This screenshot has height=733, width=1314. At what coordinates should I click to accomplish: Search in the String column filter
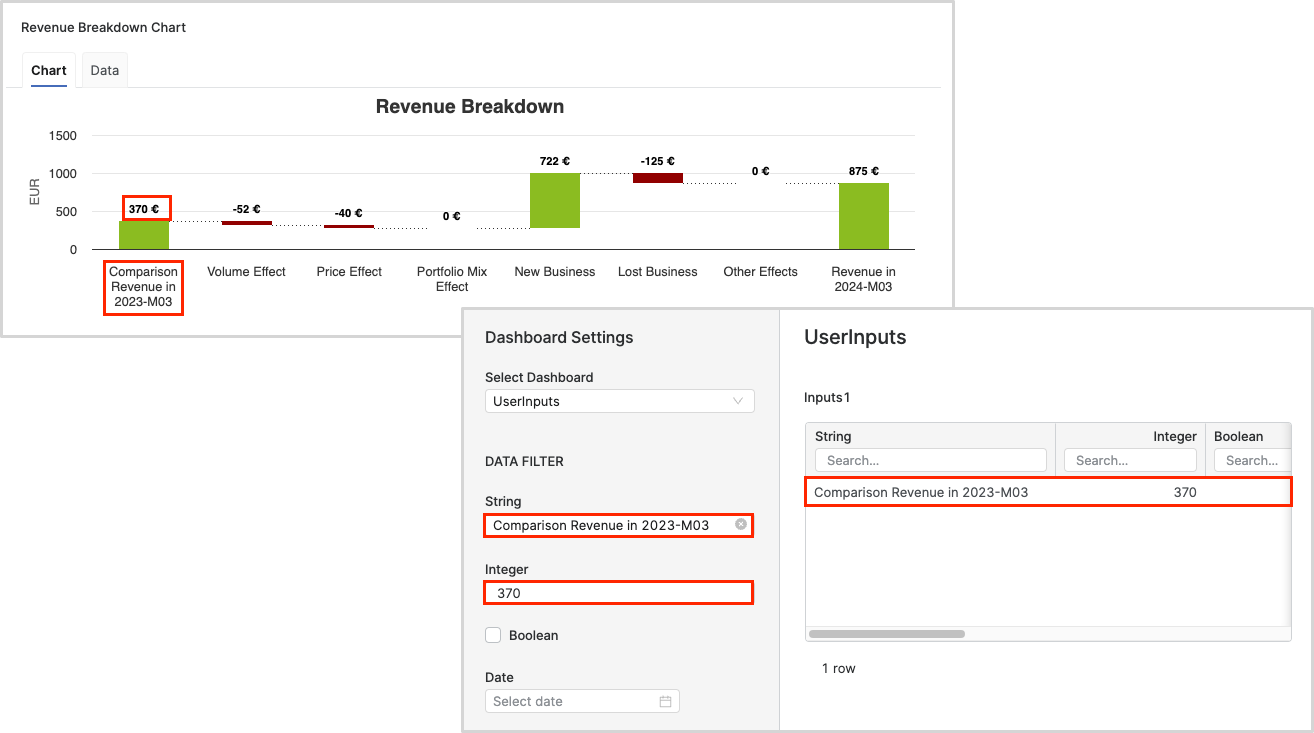point(930,460)
